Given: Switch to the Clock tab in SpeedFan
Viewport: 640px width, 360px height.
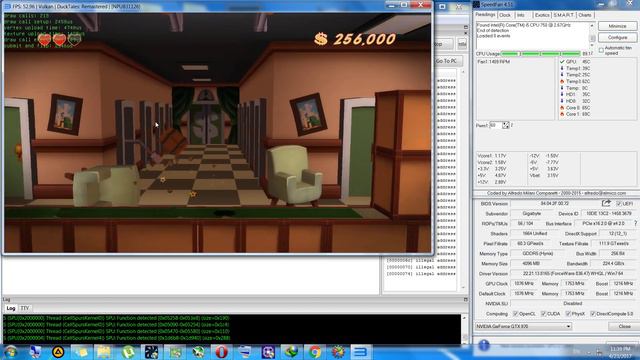Looking at the screenshot, I should tap(505, 15).
